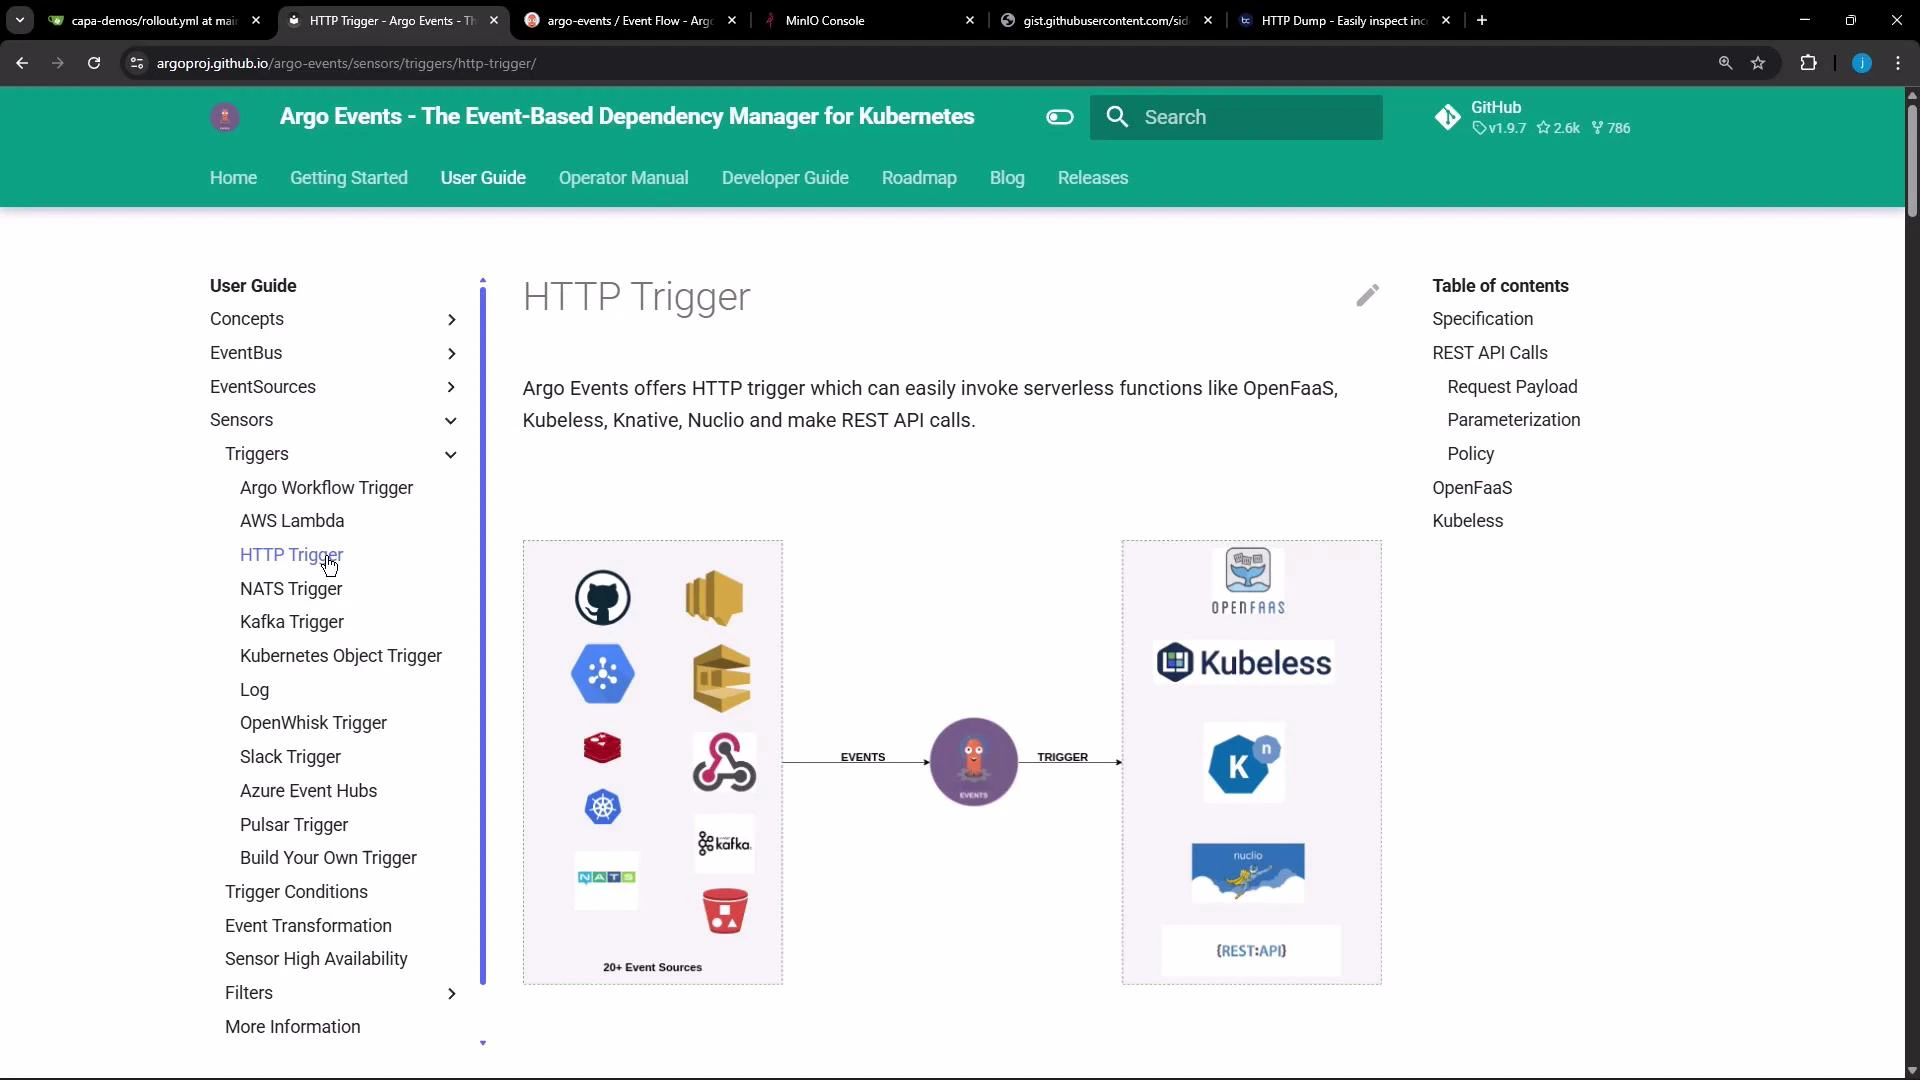Switch to the capa-demos/rollout.yml tab
Screen dimensions: 1920x1080
(154, 20)
